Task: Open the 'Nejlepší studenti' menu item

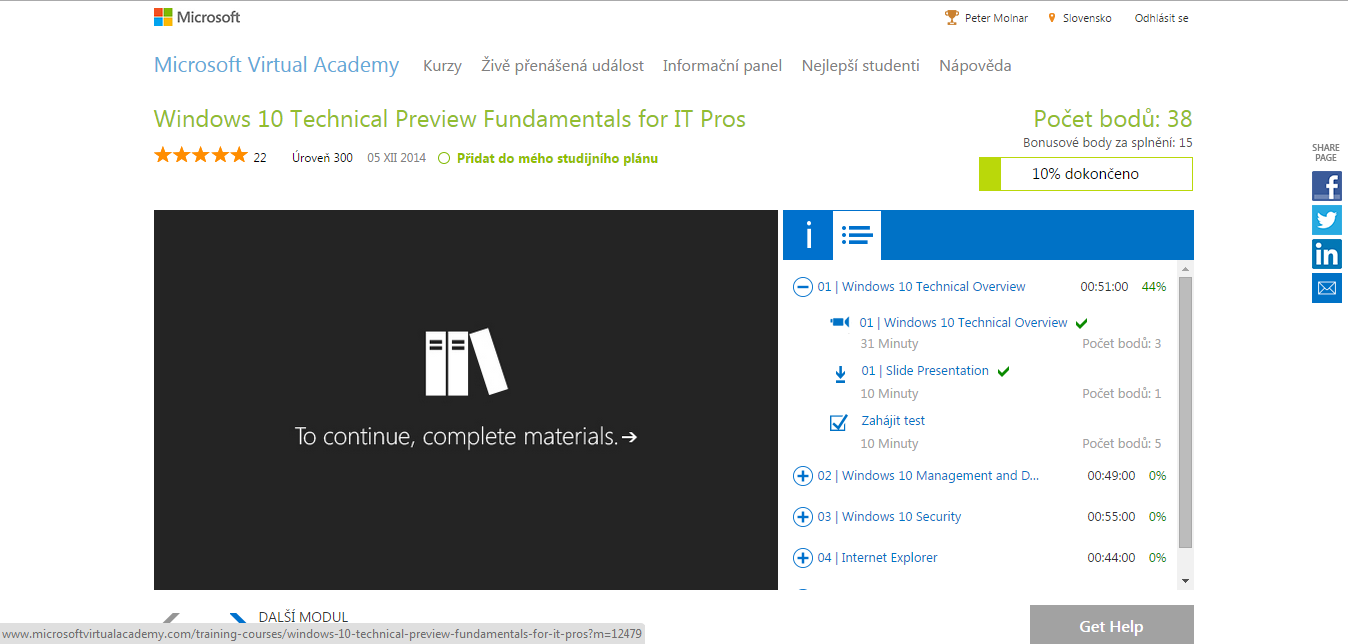Action: coord(860,66)
